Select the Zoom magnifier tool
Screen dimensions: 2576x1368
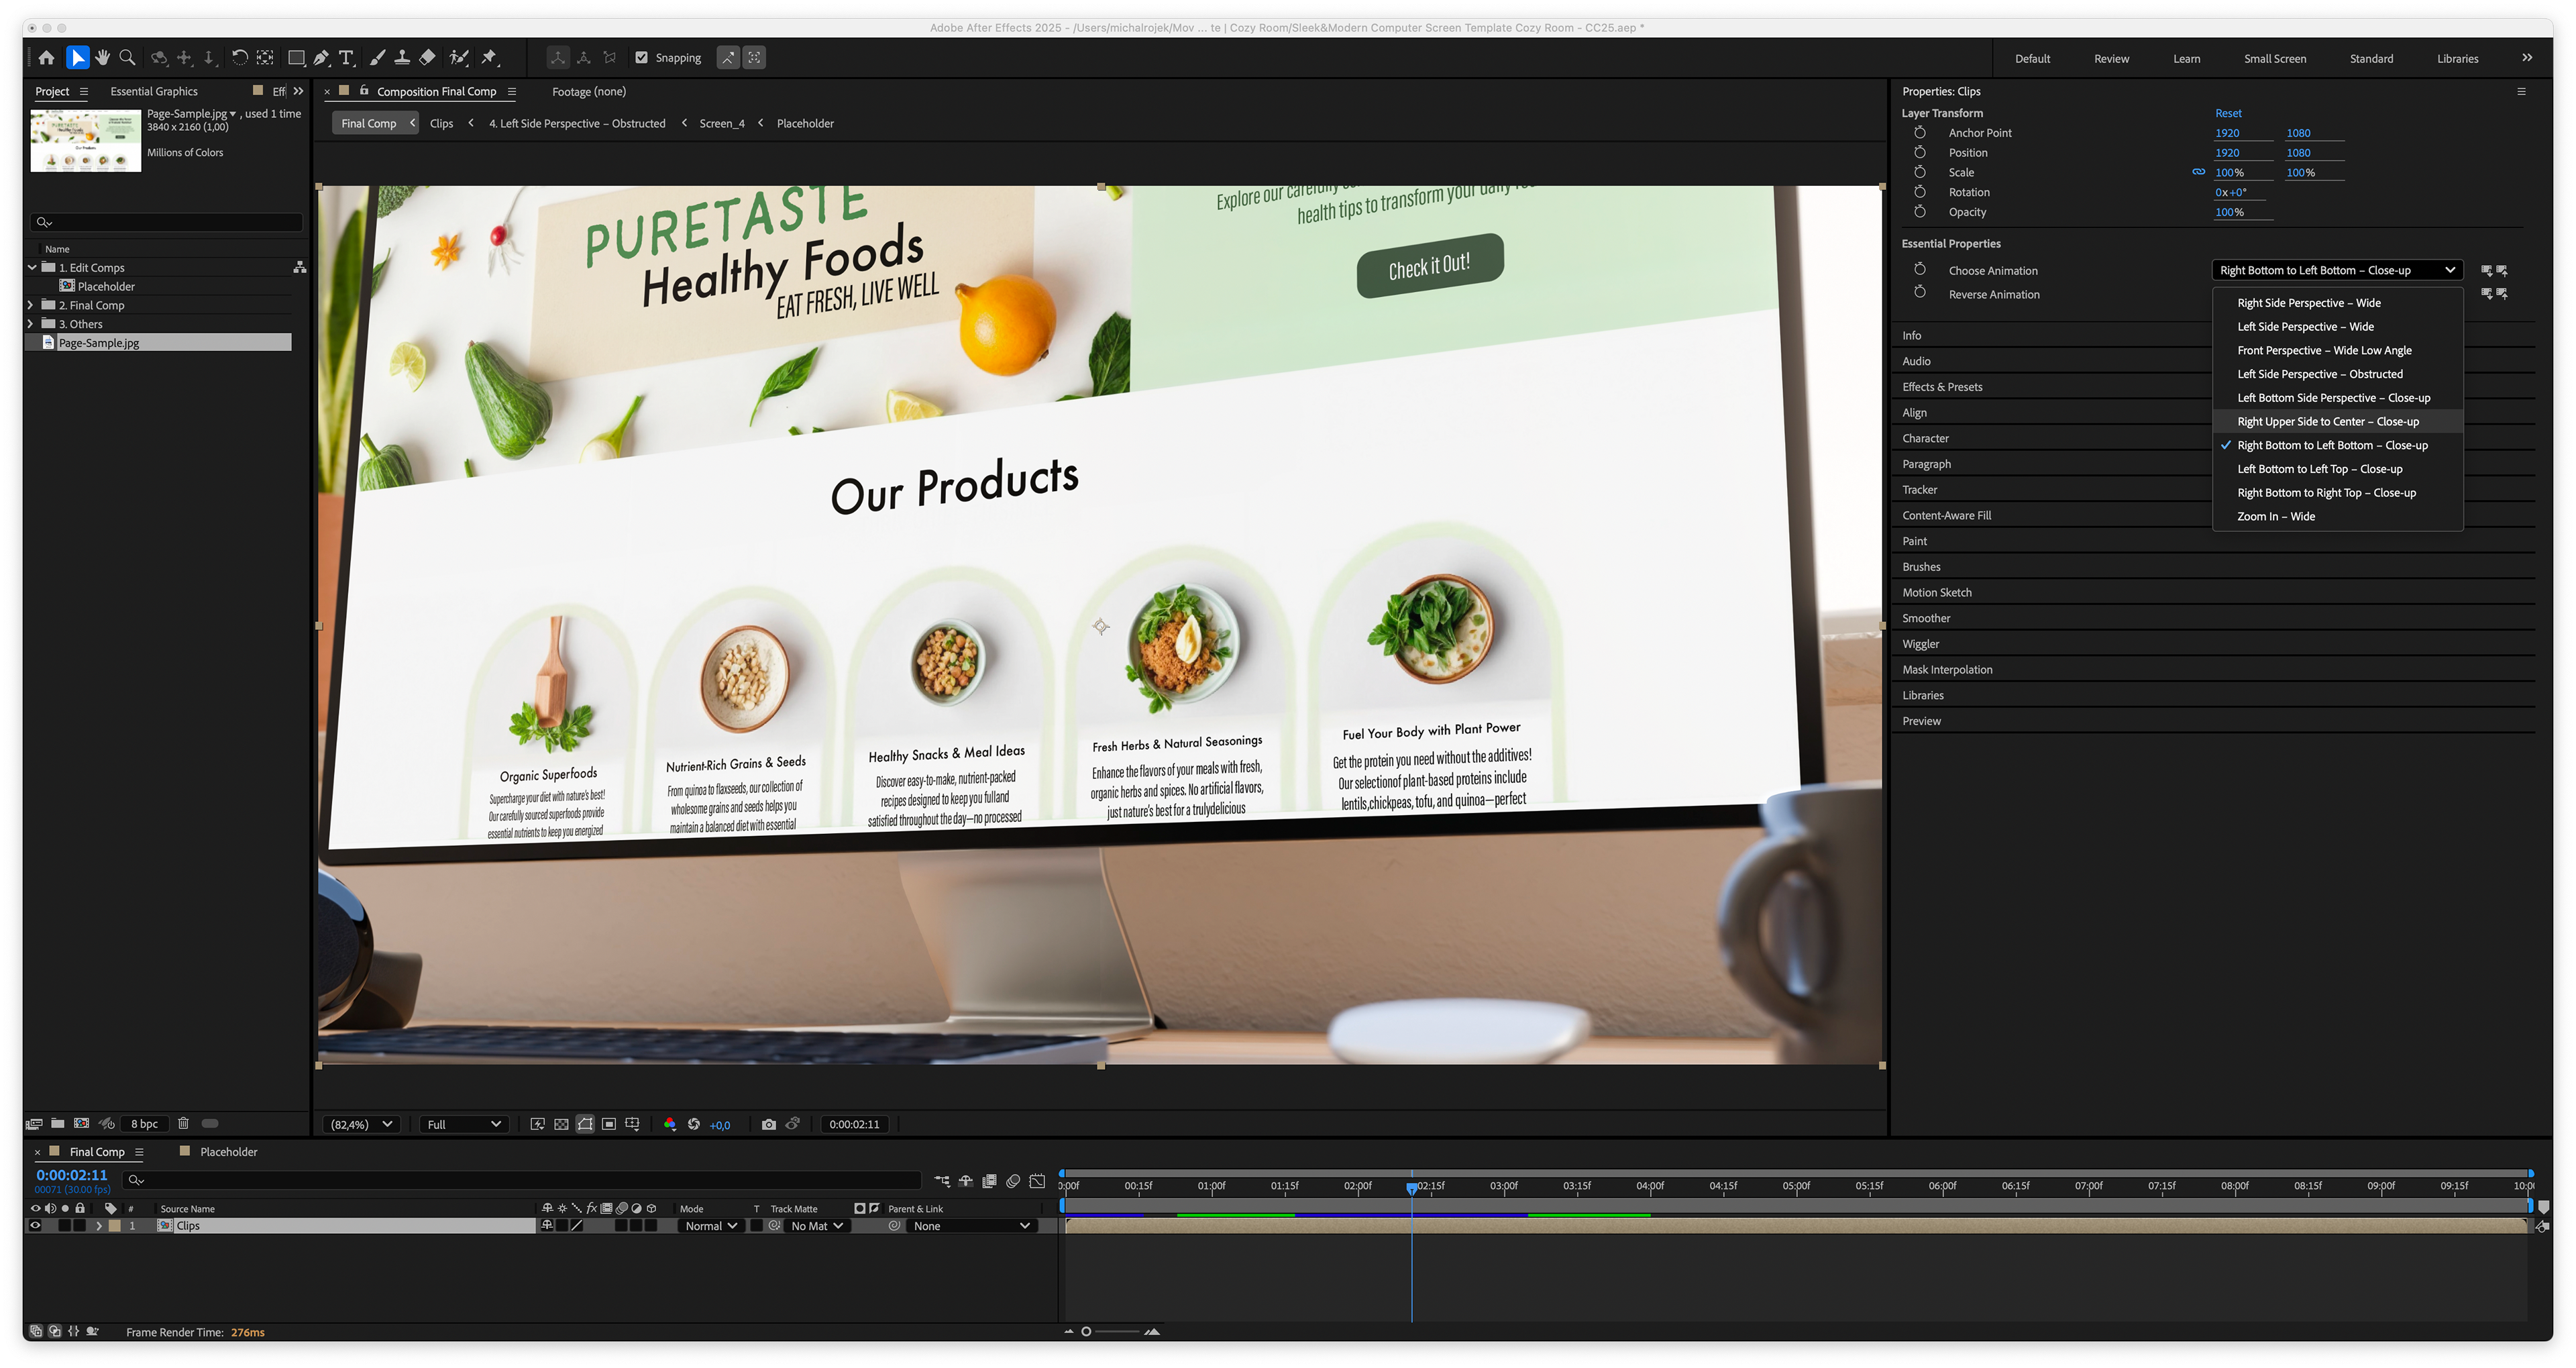click(127, 58)
